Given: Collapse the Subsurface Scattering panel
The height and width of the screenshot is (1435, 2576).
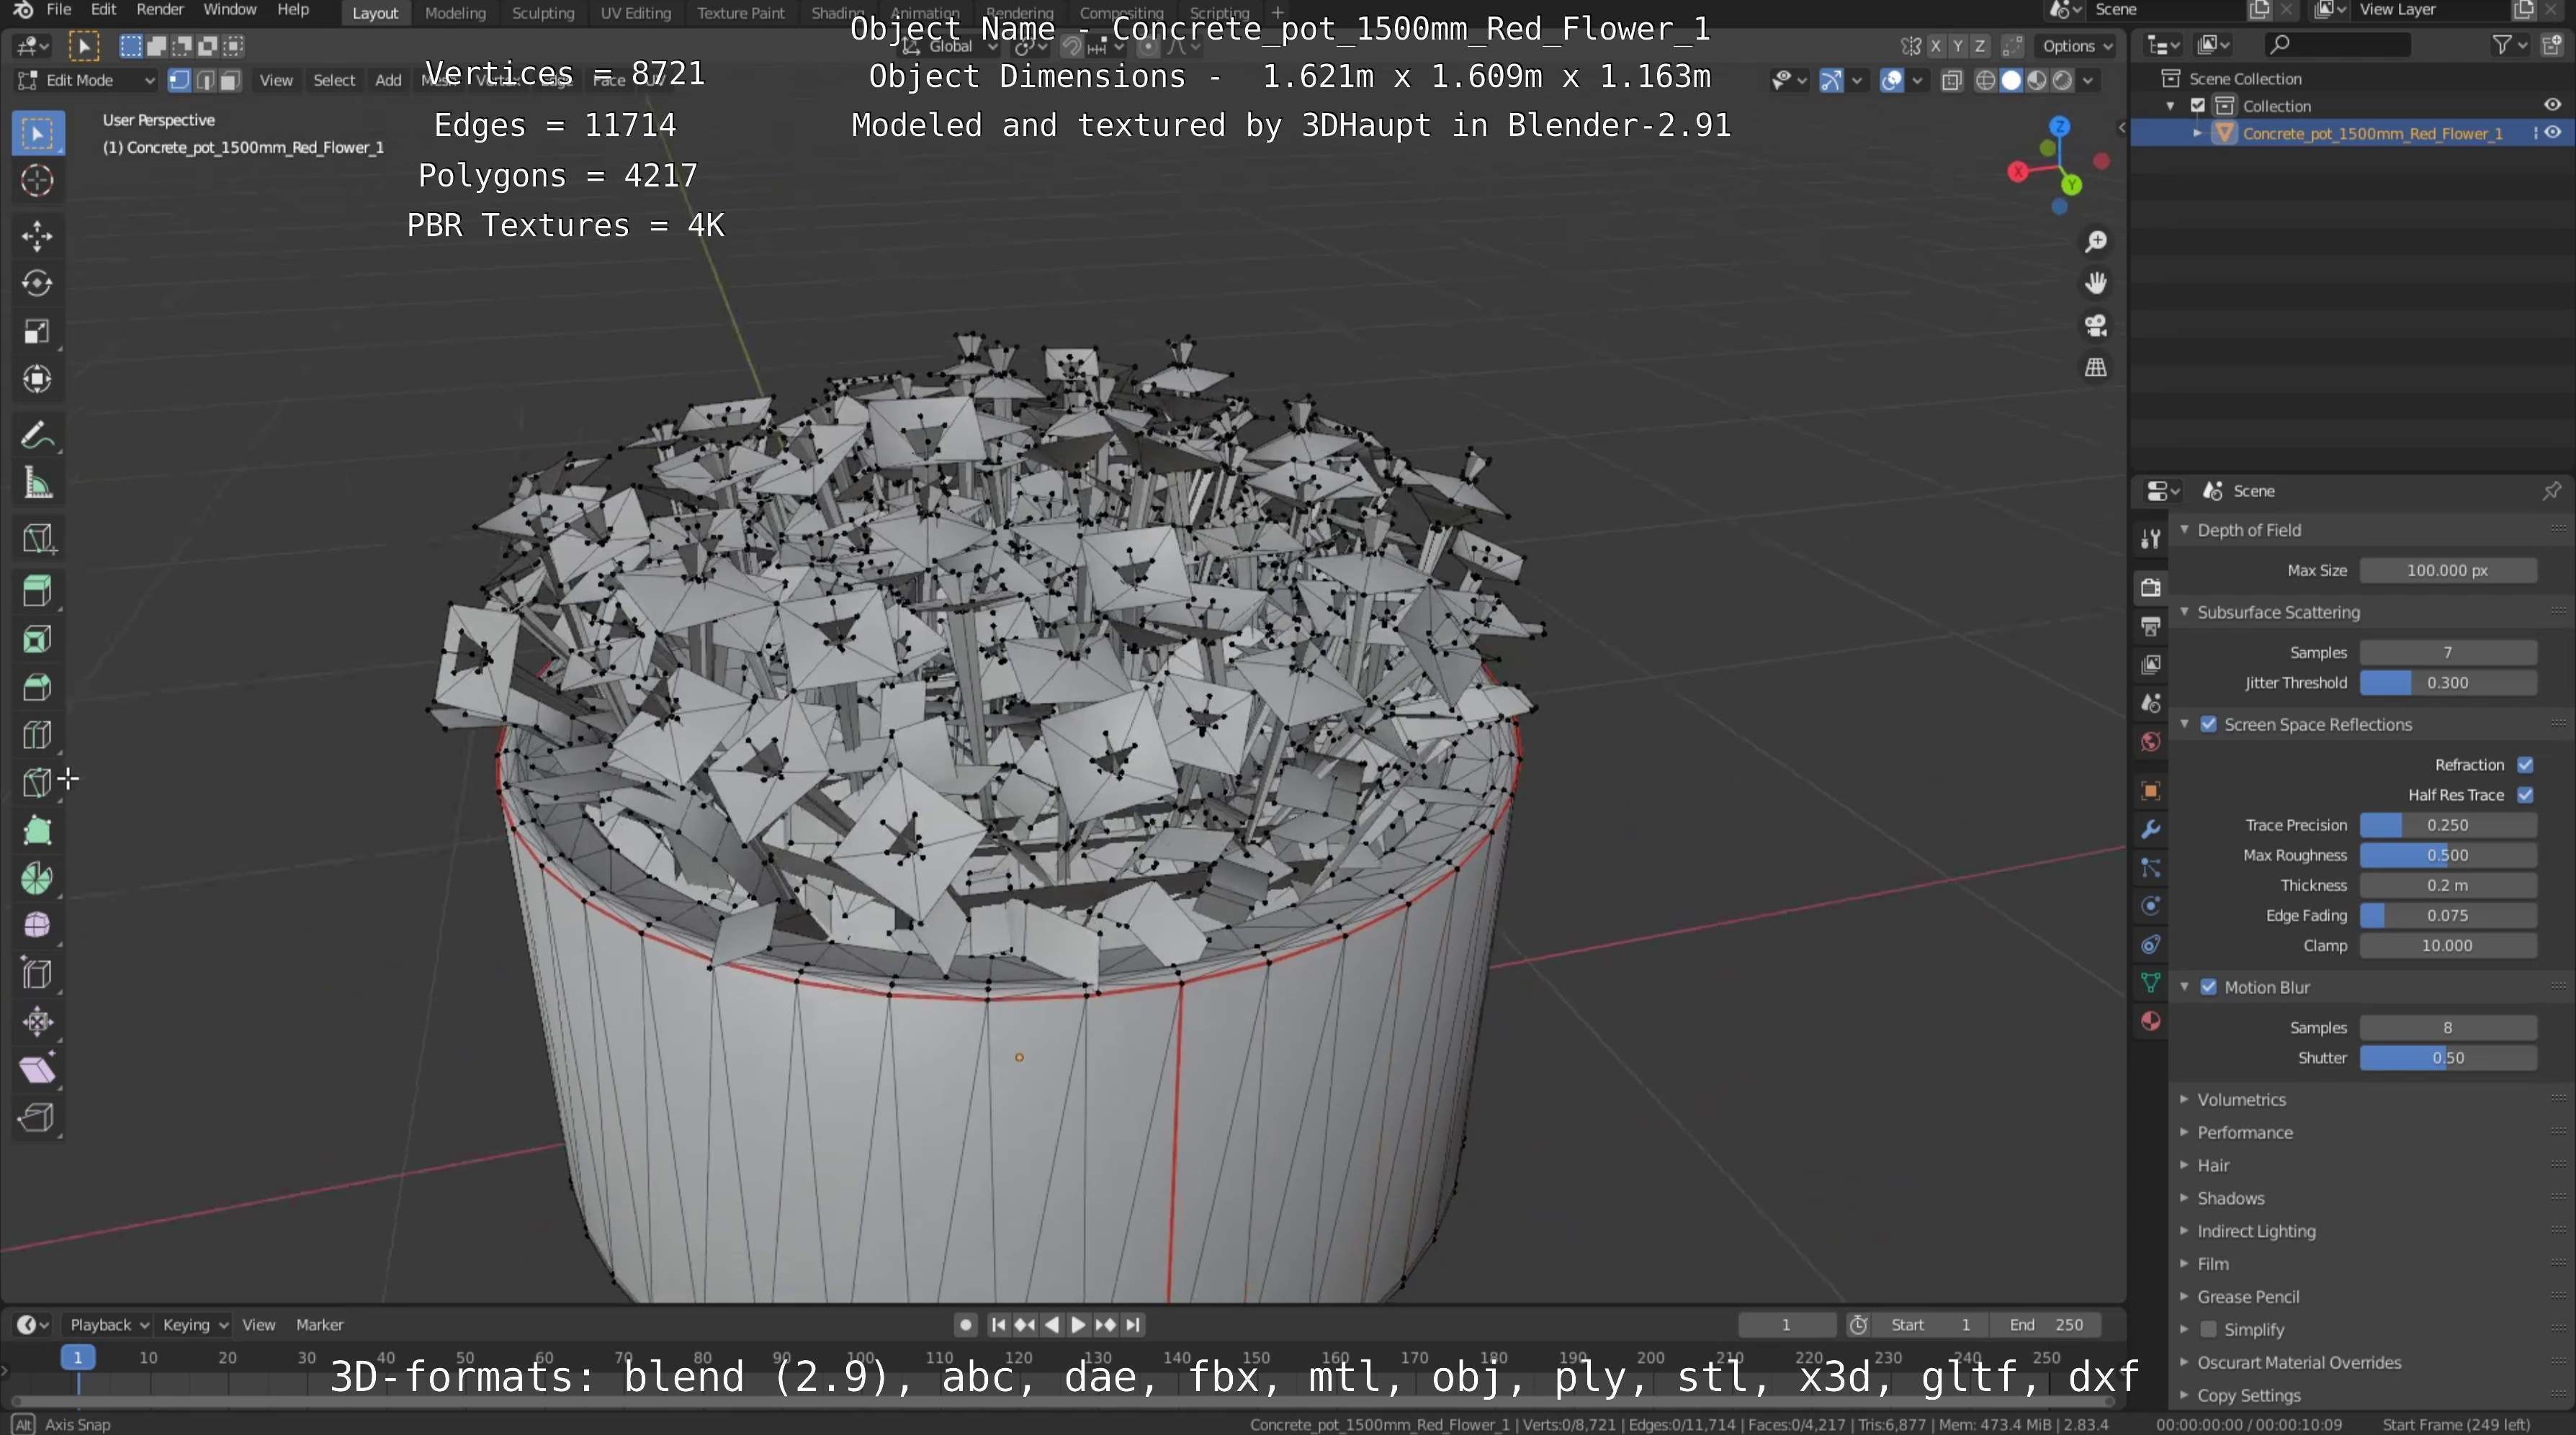Looking at the screenshot, I should (x=2185, y=612).
